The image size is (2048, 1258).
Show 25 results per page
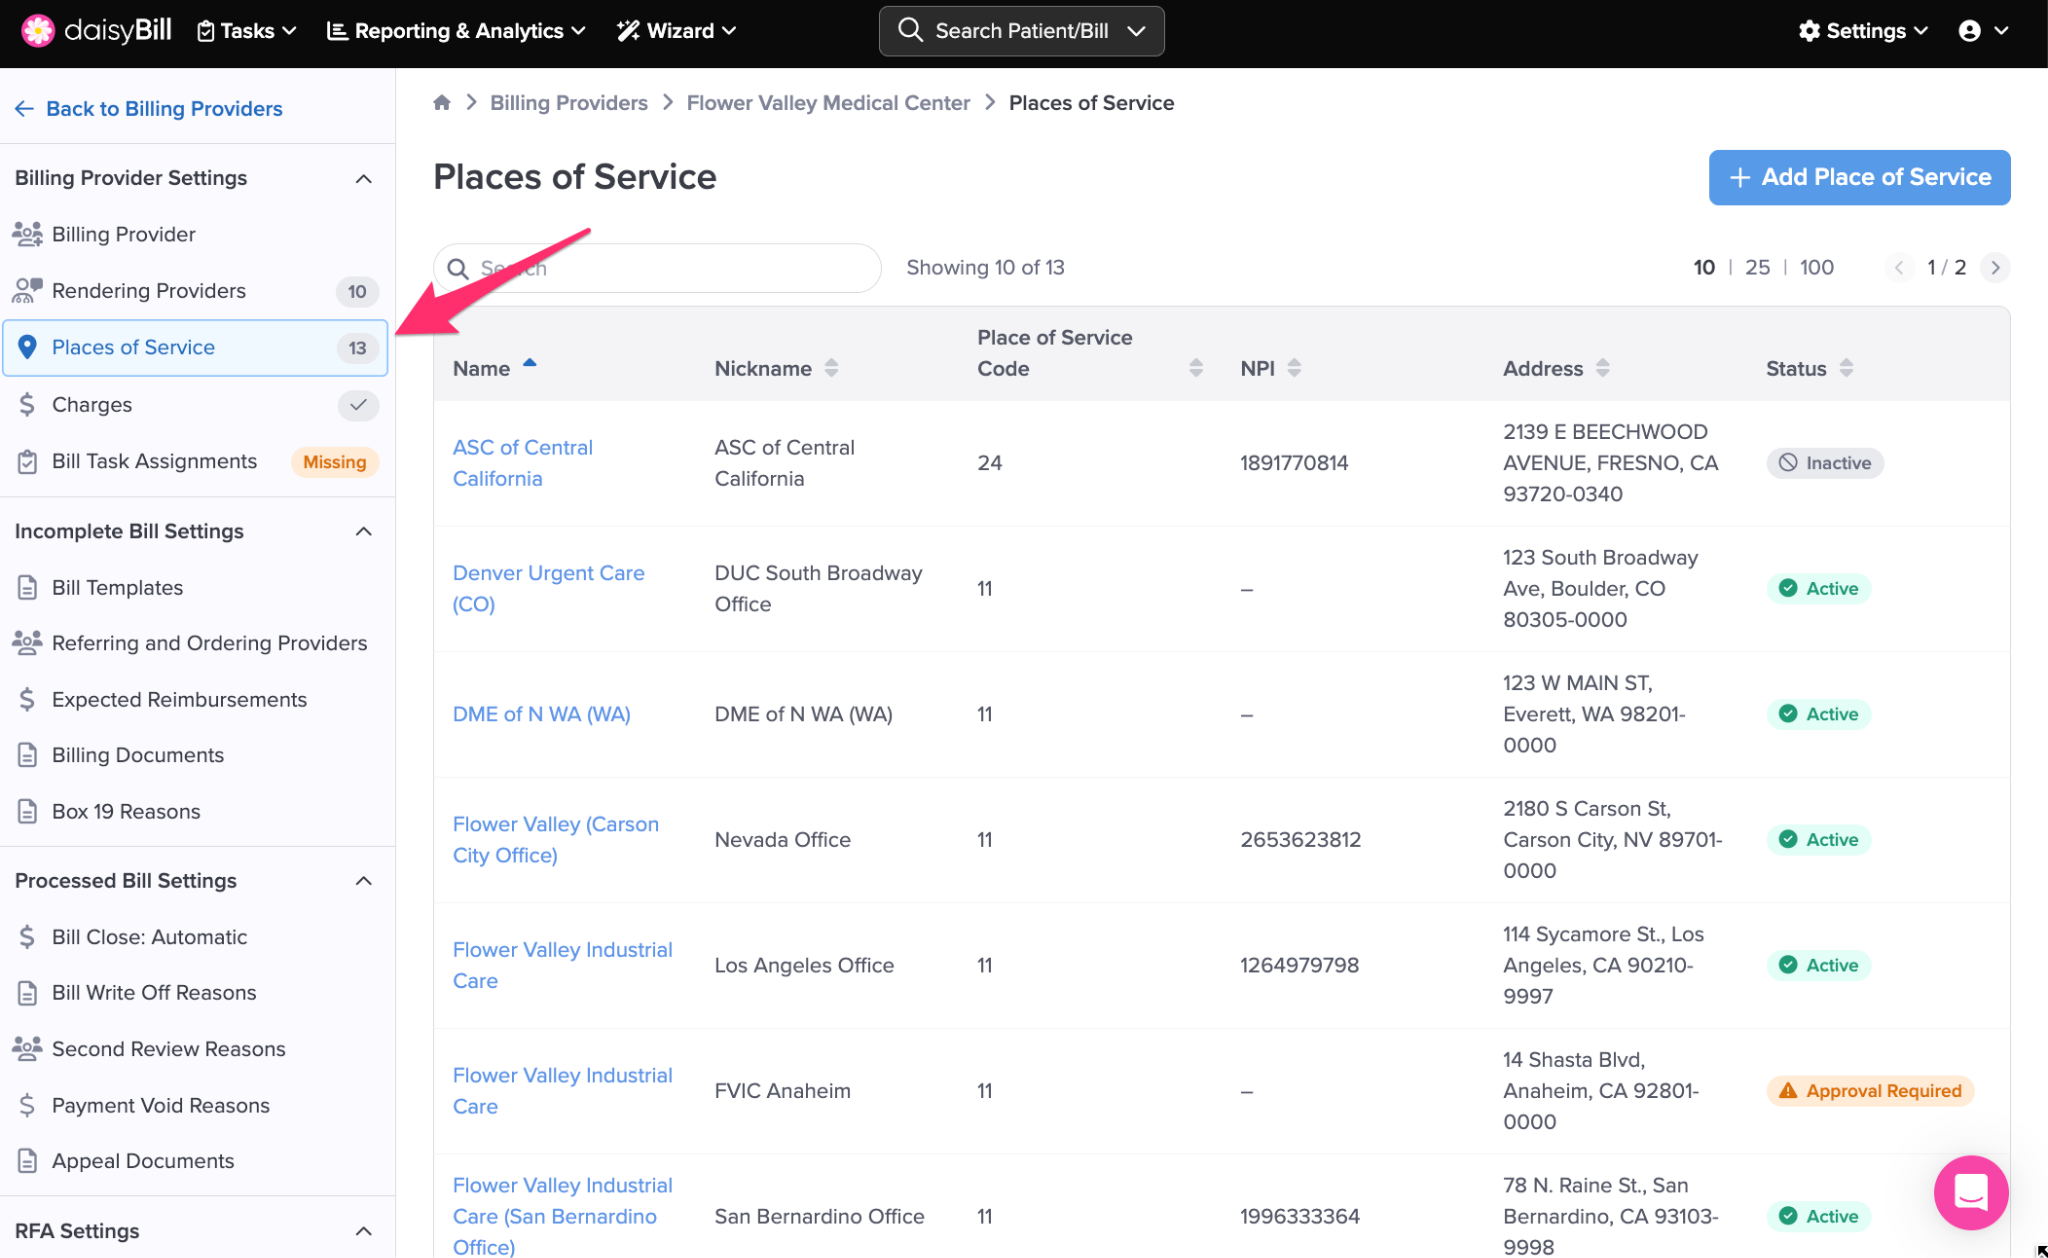coord(1757,267)
